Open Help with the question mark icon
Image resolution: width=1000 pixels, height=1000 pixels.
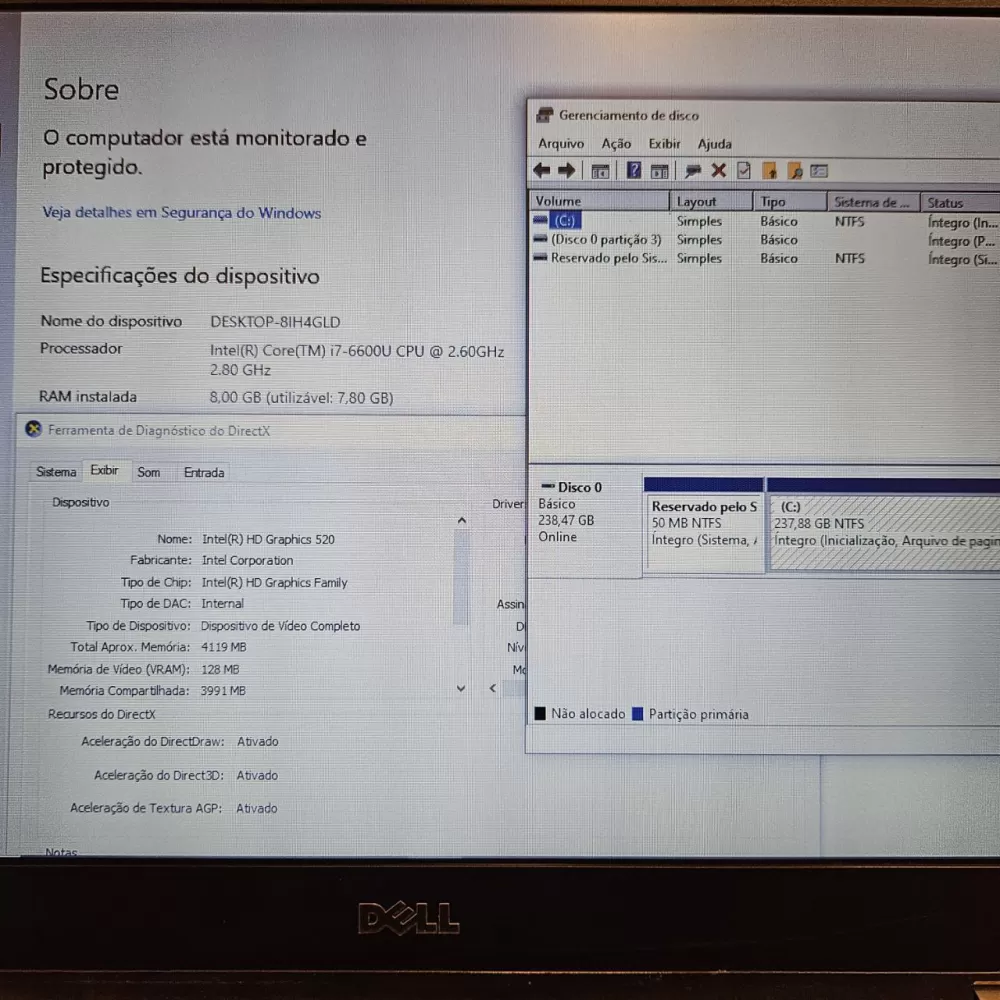[633, 170]
